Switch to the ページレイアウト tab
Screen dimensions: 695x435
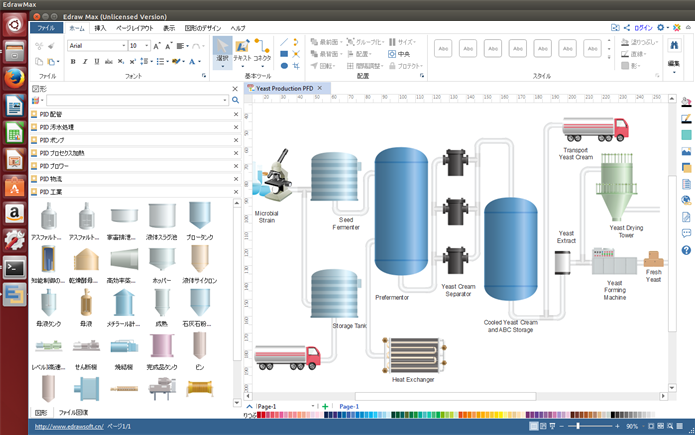click(133, 28)
